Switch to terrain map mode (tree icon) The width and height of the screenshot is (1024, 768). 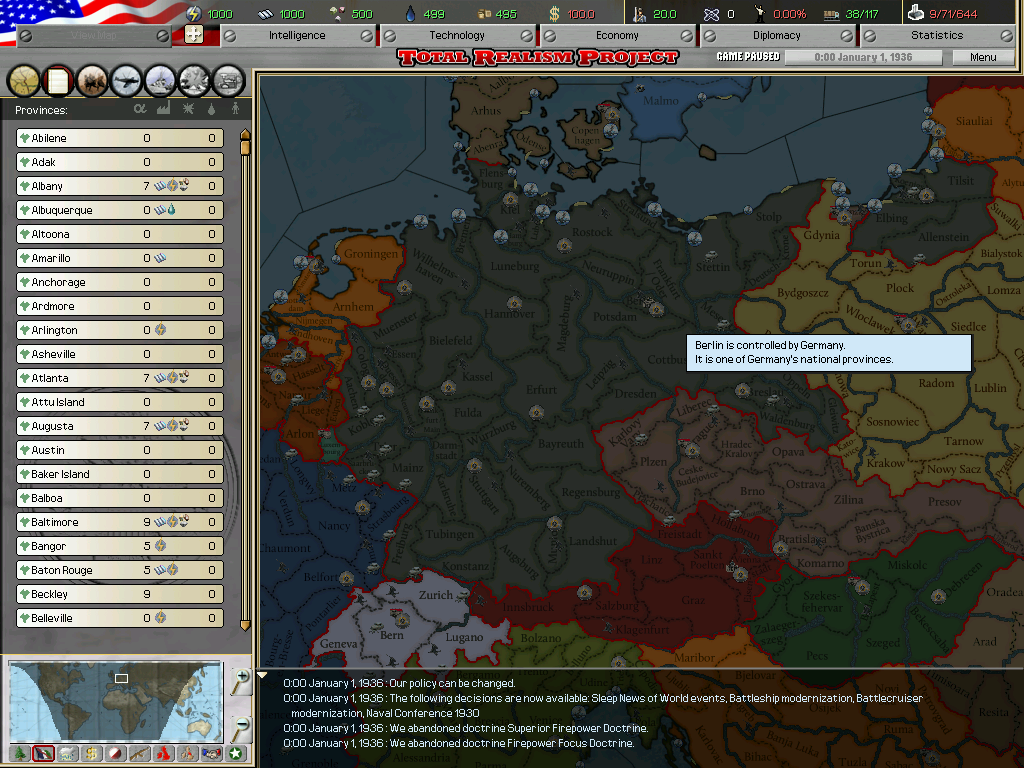pyautogui.click(x=19, y=753)
